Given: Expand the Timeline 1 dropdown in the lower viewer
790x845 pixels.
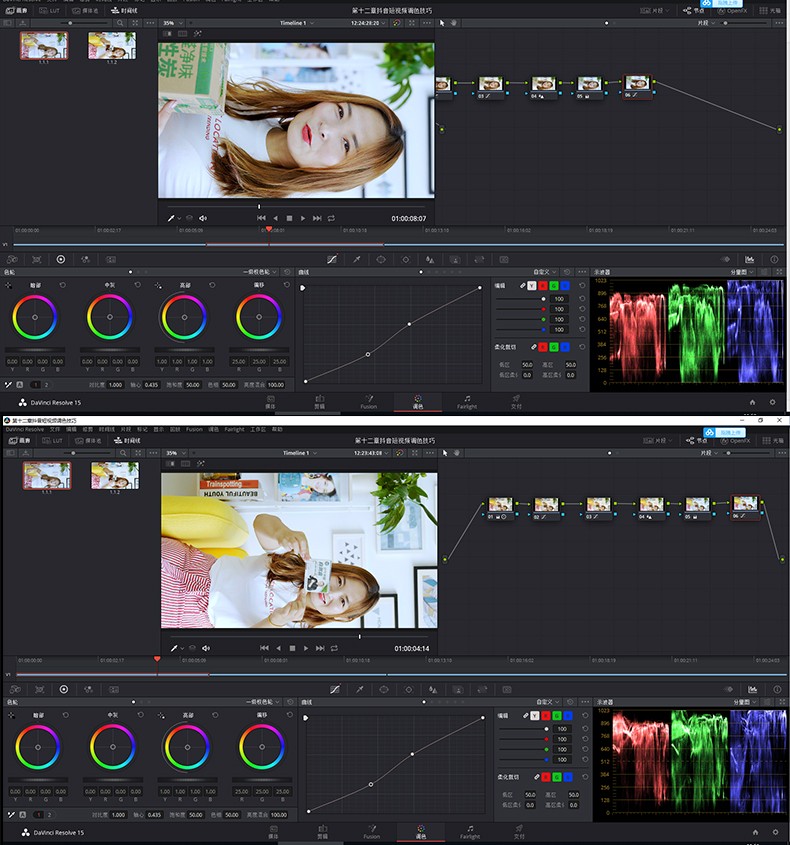Looking at the screenshot, I should (299, 453).
